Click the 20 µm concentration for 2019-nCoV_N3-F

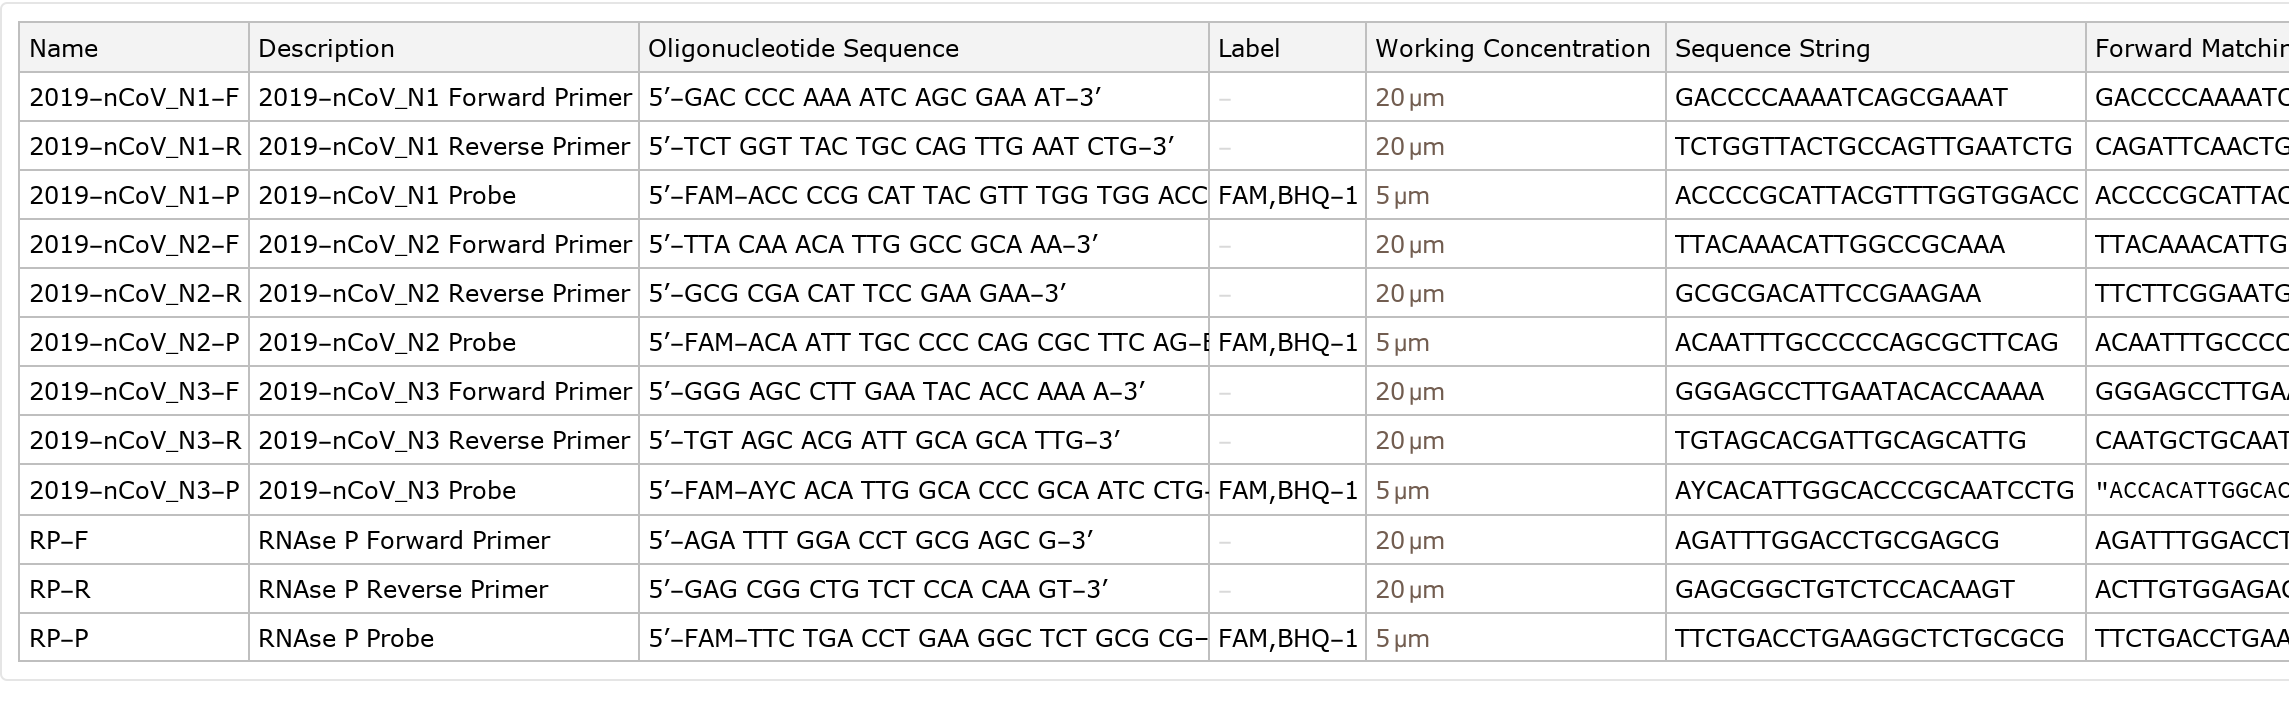click(x=1409, y=392)
